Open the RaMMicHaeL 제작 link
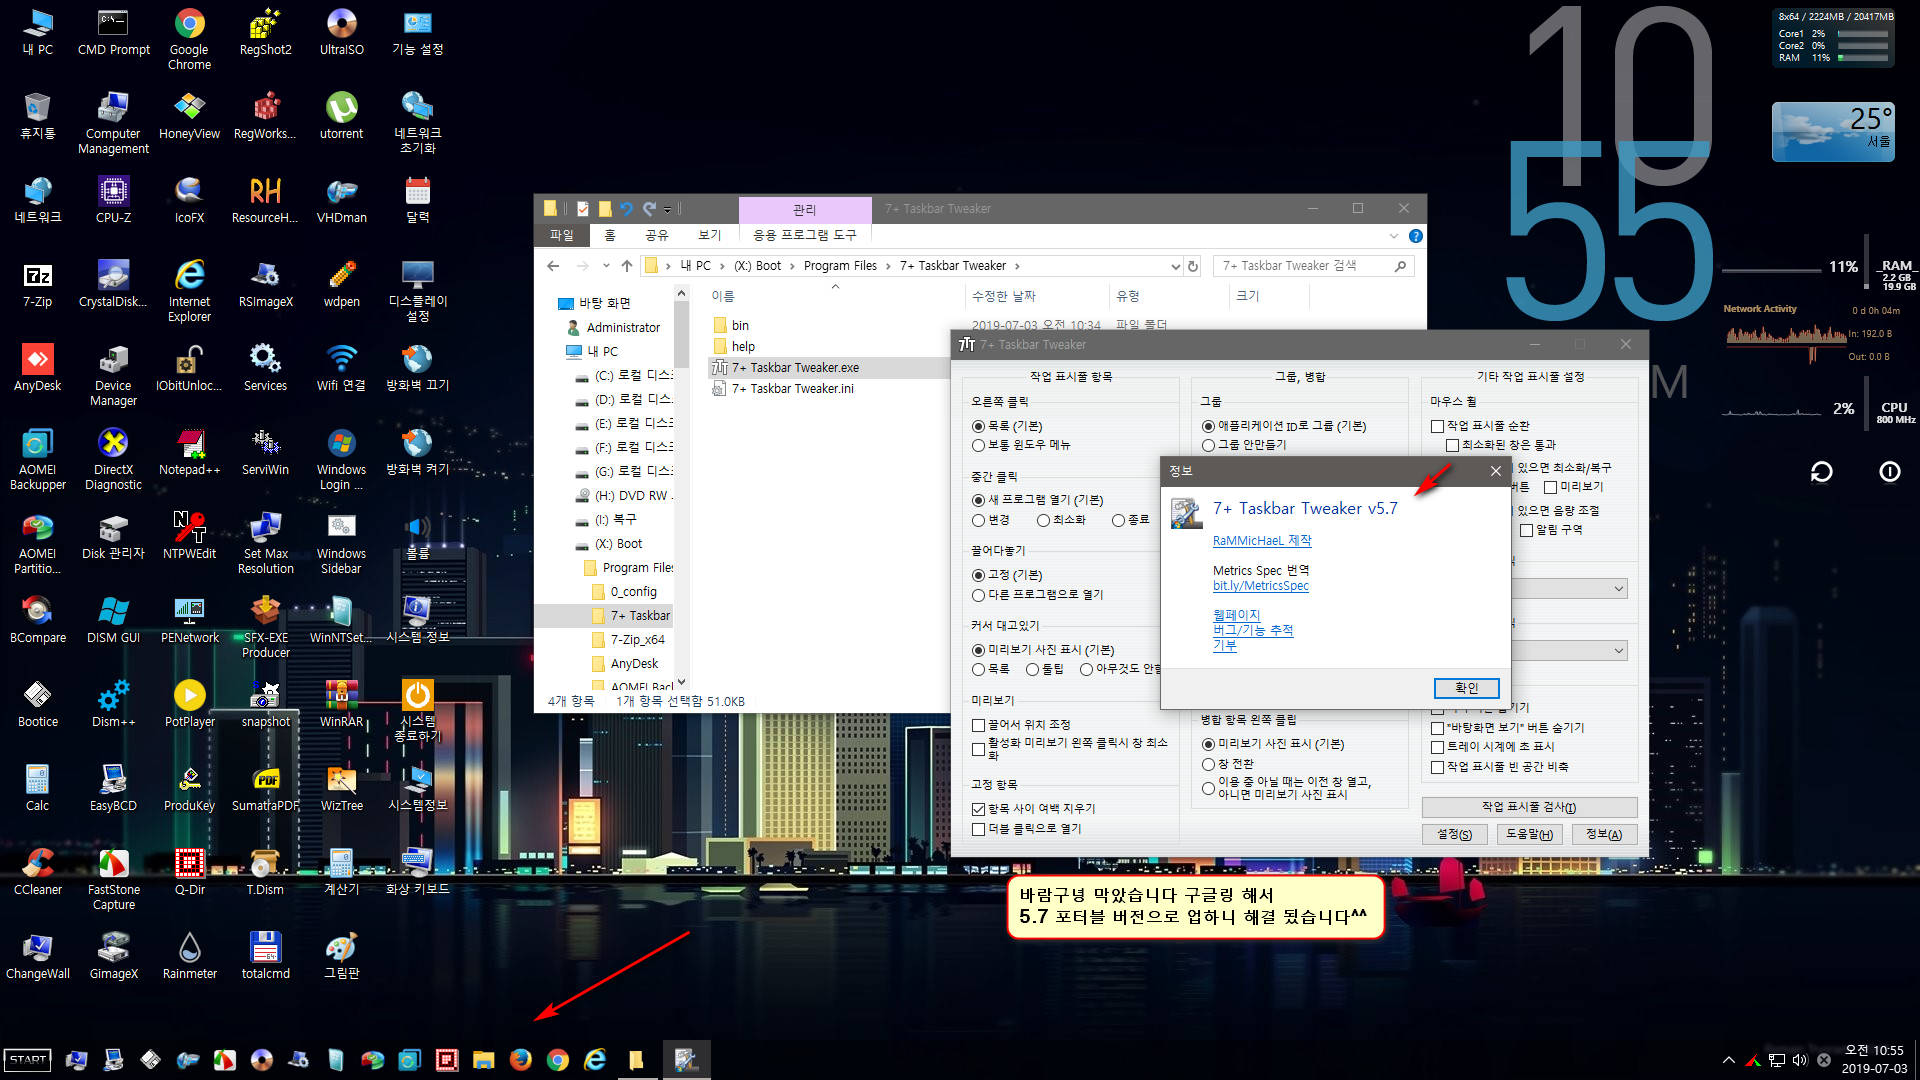The height and width of the screenshot is (1080, 1920). click(x=1261, y=541)
